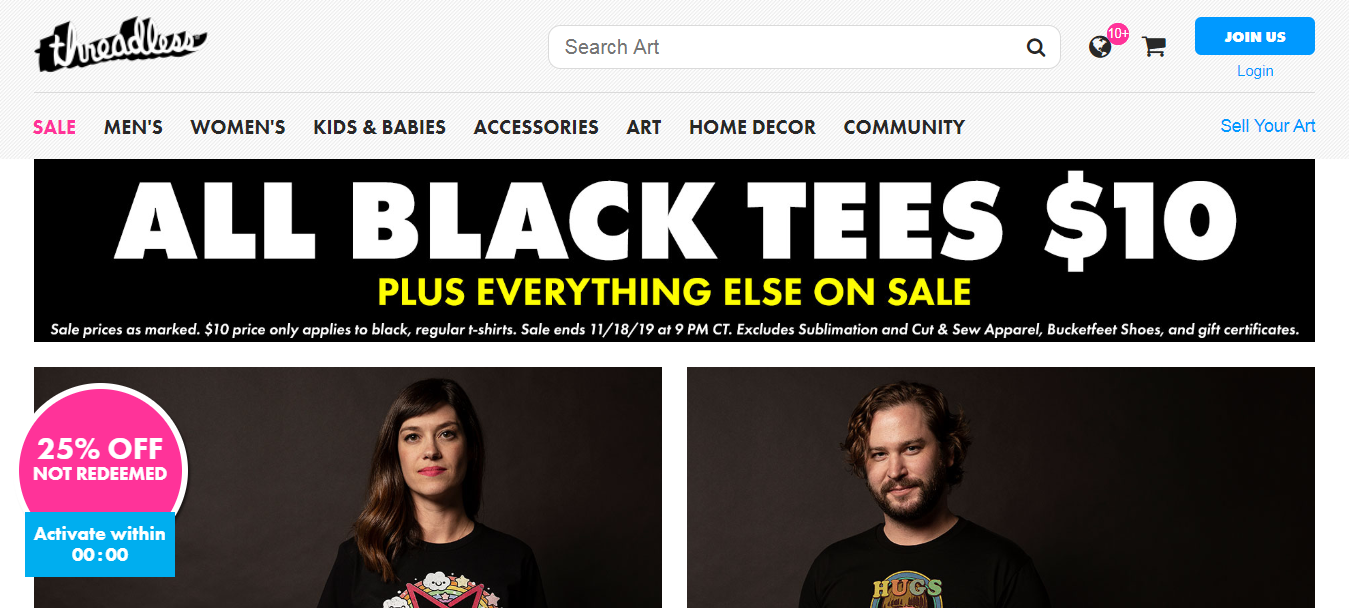The width and height of the screenshot is (1349, 608).
Task: Open the COMMUNITY menu
Action: [x=904, y=127]
